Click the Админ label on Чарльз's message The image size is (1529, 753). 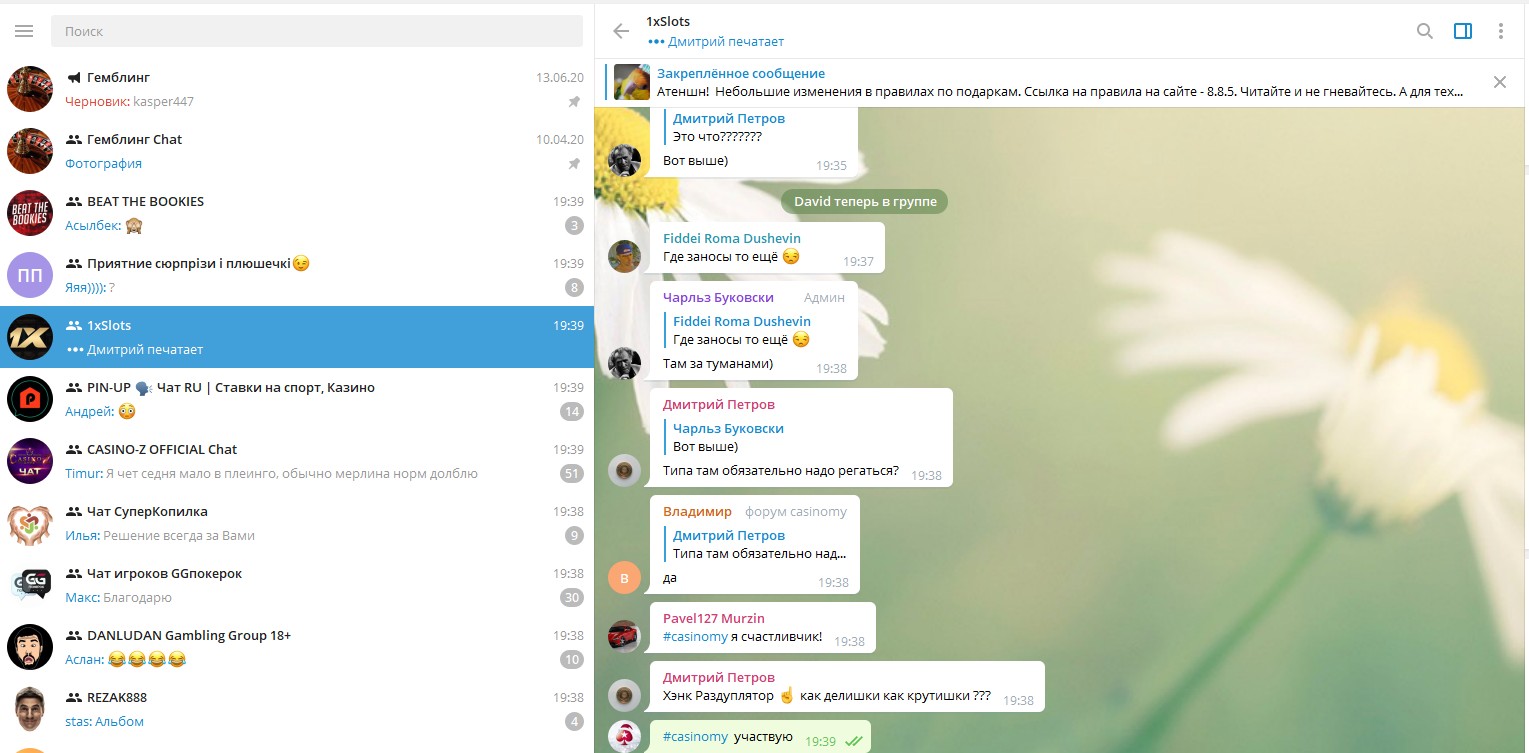(x=824, y=297)
